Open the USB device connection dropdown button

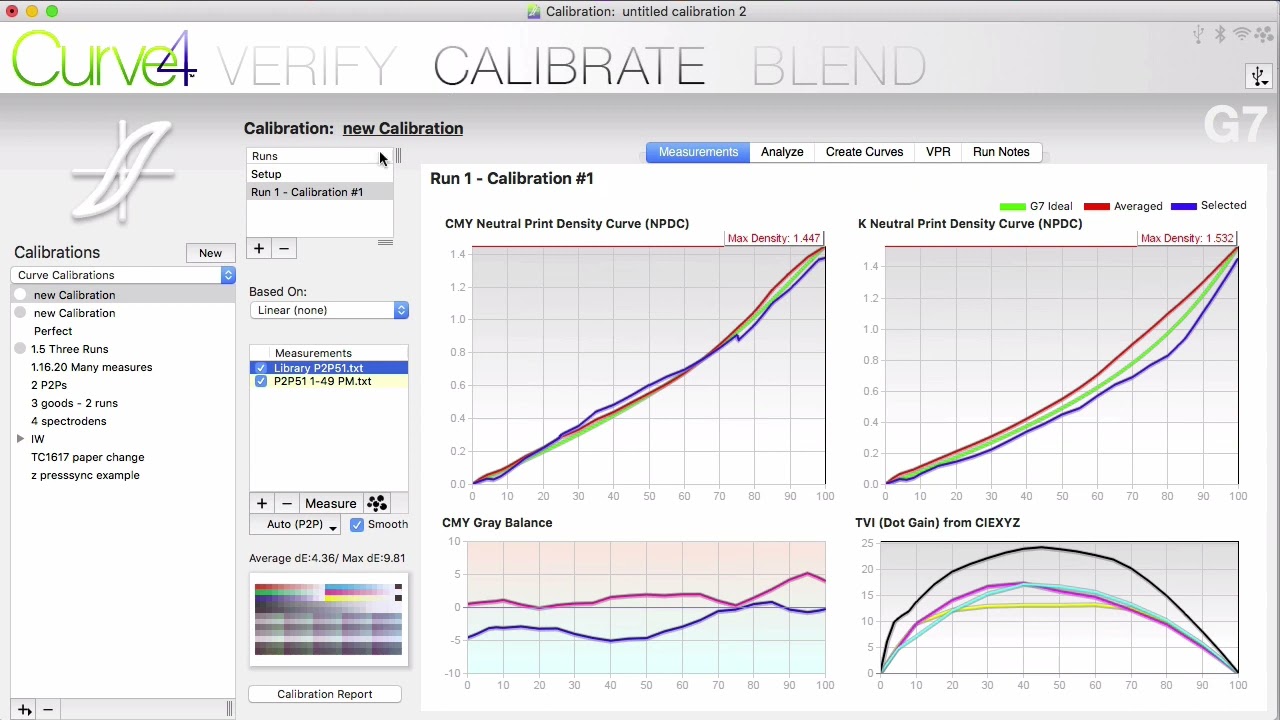(1259, 76)
